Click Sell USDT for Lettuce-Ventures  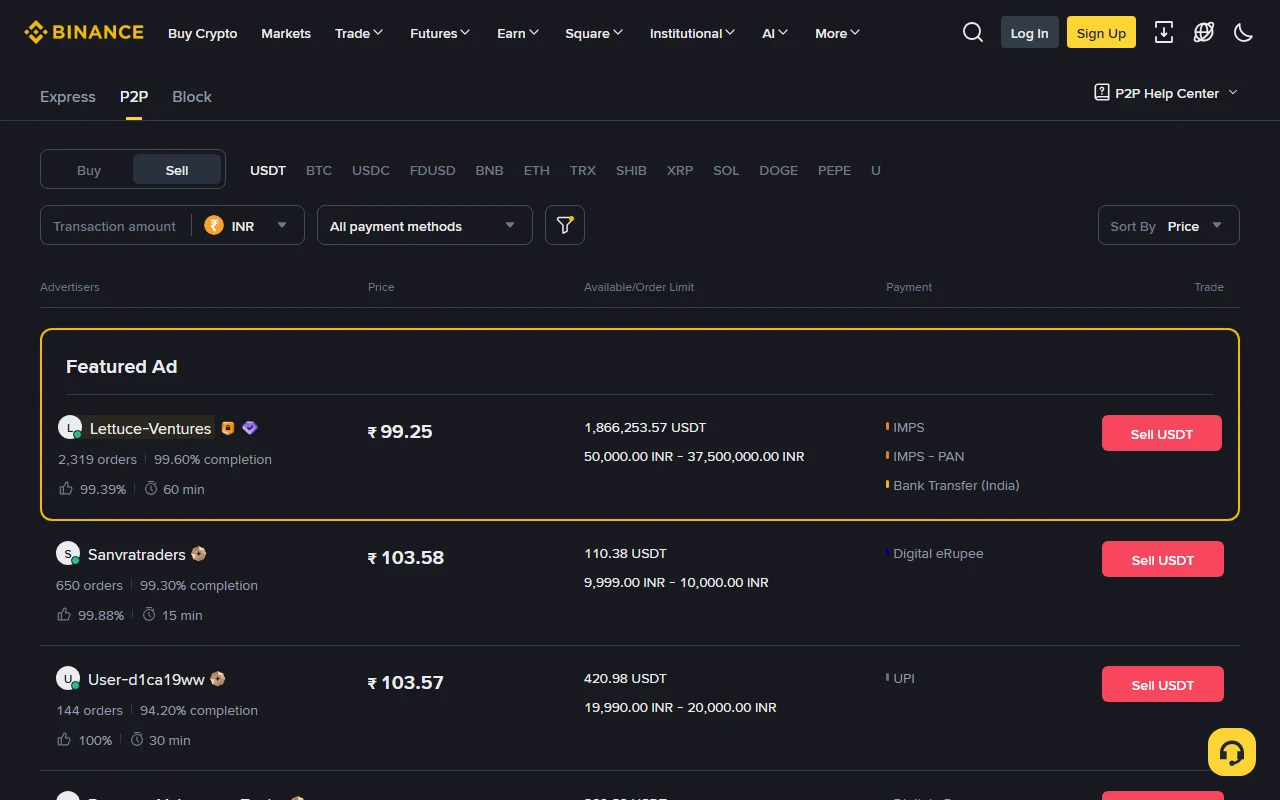click(1162, 433)
